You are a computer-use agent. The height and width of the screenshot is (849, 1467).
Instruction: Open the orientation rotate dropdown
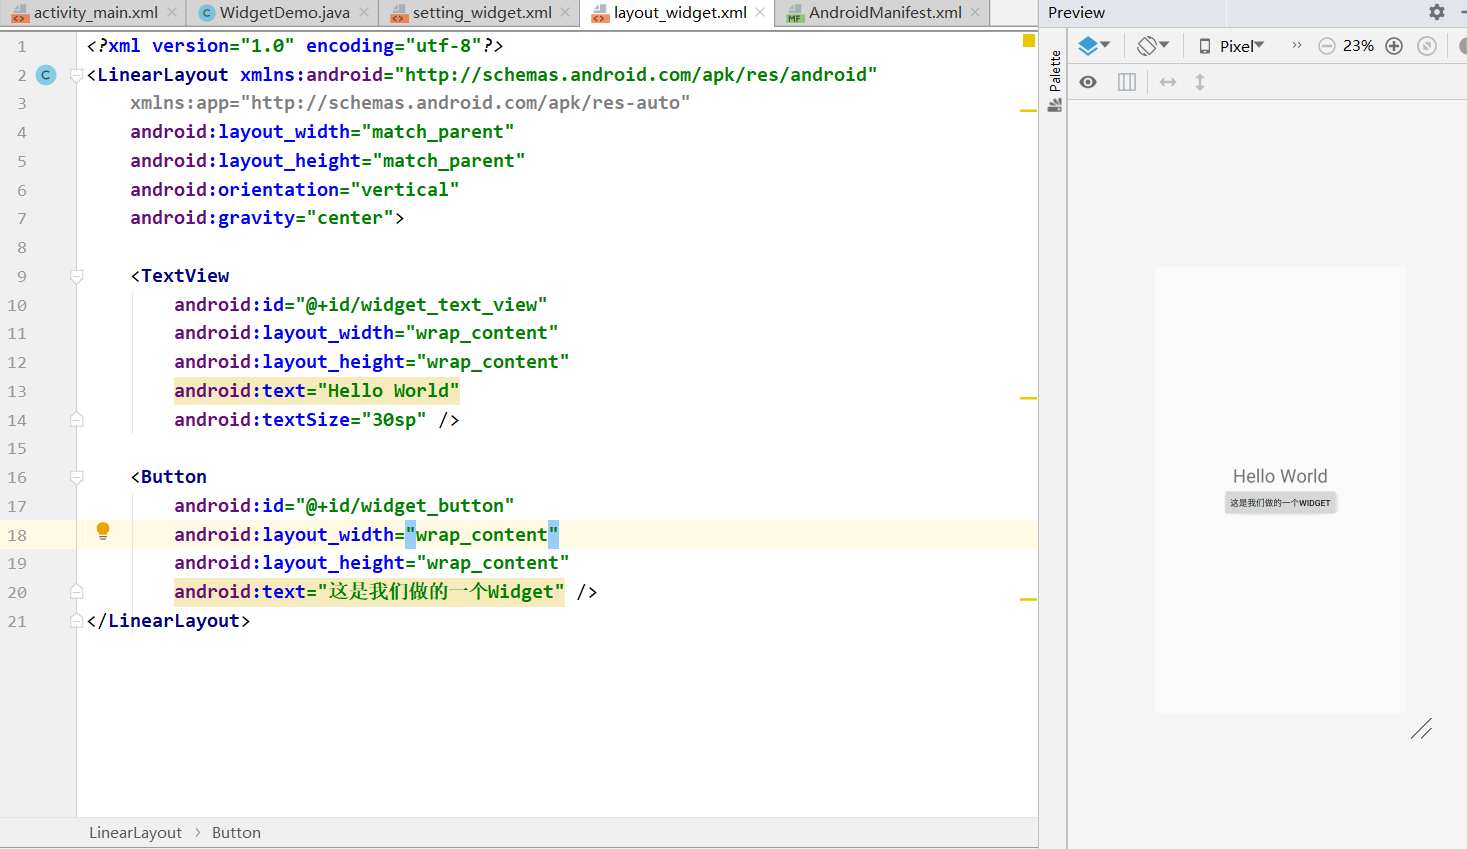[x=1153, y=46]
